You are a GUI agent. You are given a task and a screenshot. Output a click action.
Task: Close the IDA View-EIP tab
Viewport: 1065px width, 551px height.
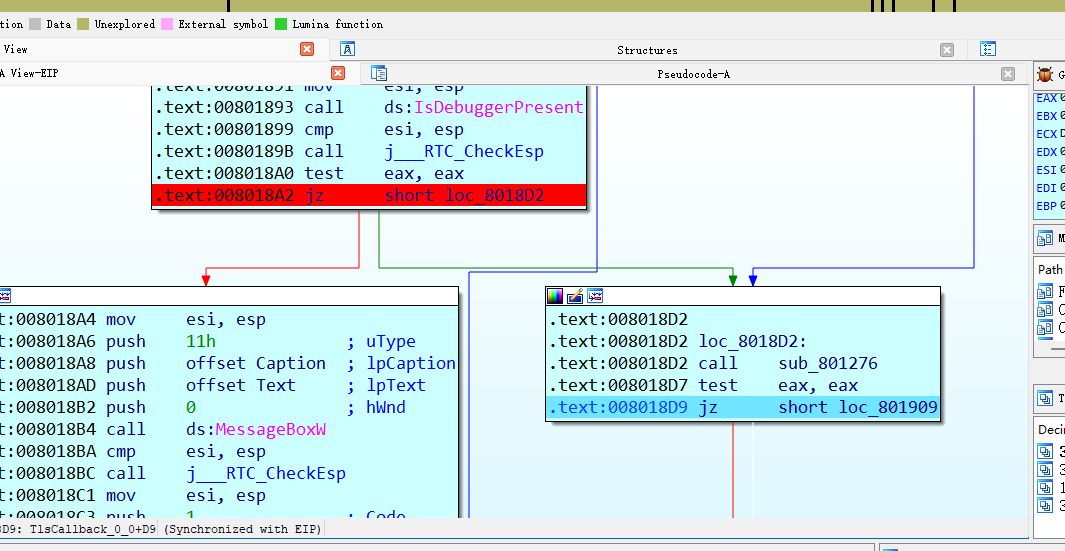point(338,73)
